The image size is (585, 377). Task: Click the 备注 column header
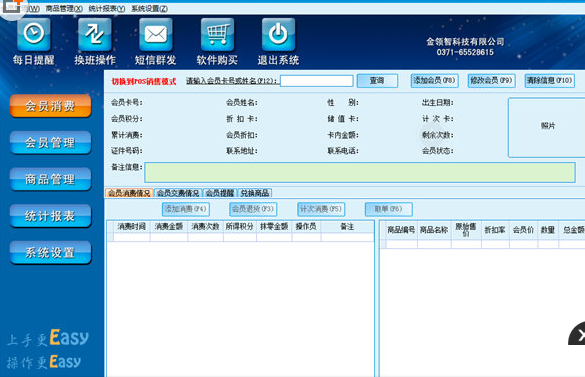[x=347, y=227]
